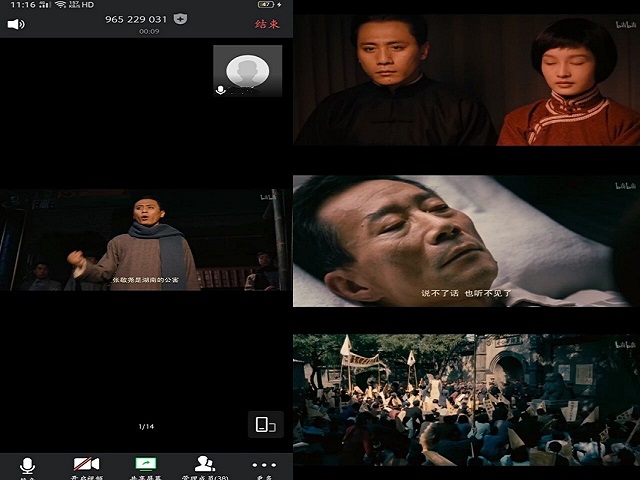Open the meeting security shield icon
The width and height of the screenshot is (640, 480).
click(180, 19)
